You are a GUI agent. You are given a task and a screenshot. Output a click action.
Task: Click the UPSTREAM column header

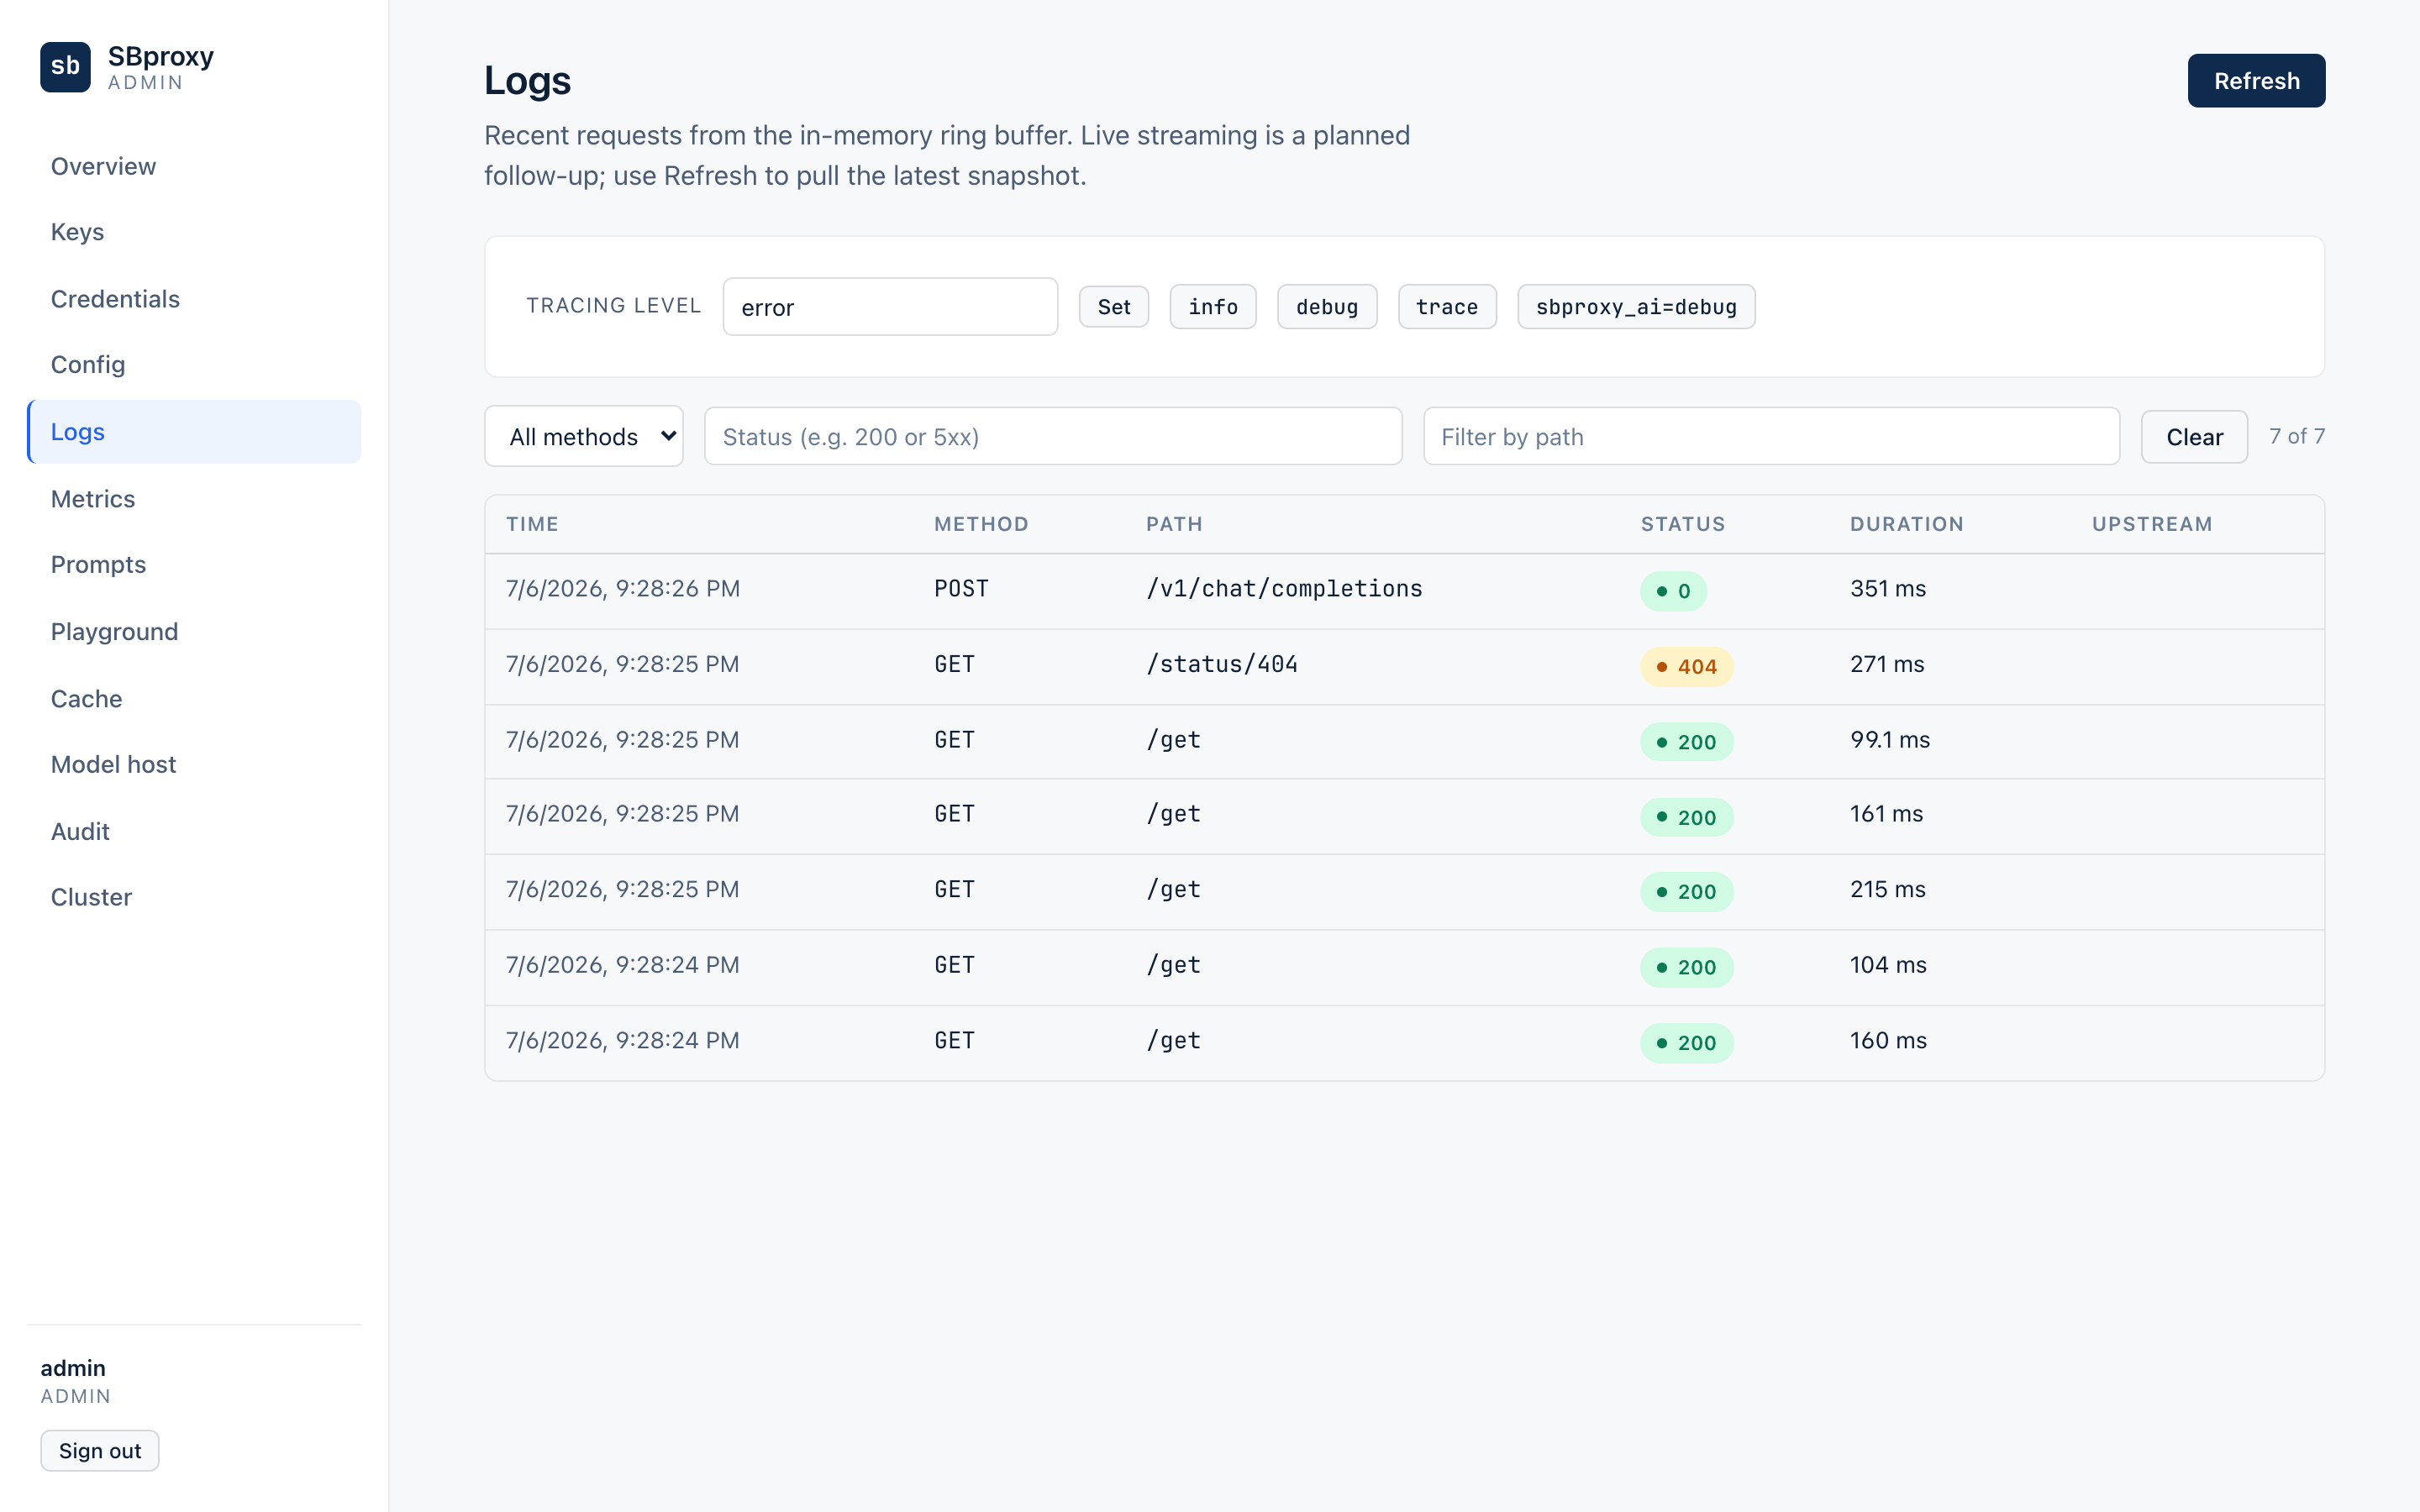(2152, 524)
